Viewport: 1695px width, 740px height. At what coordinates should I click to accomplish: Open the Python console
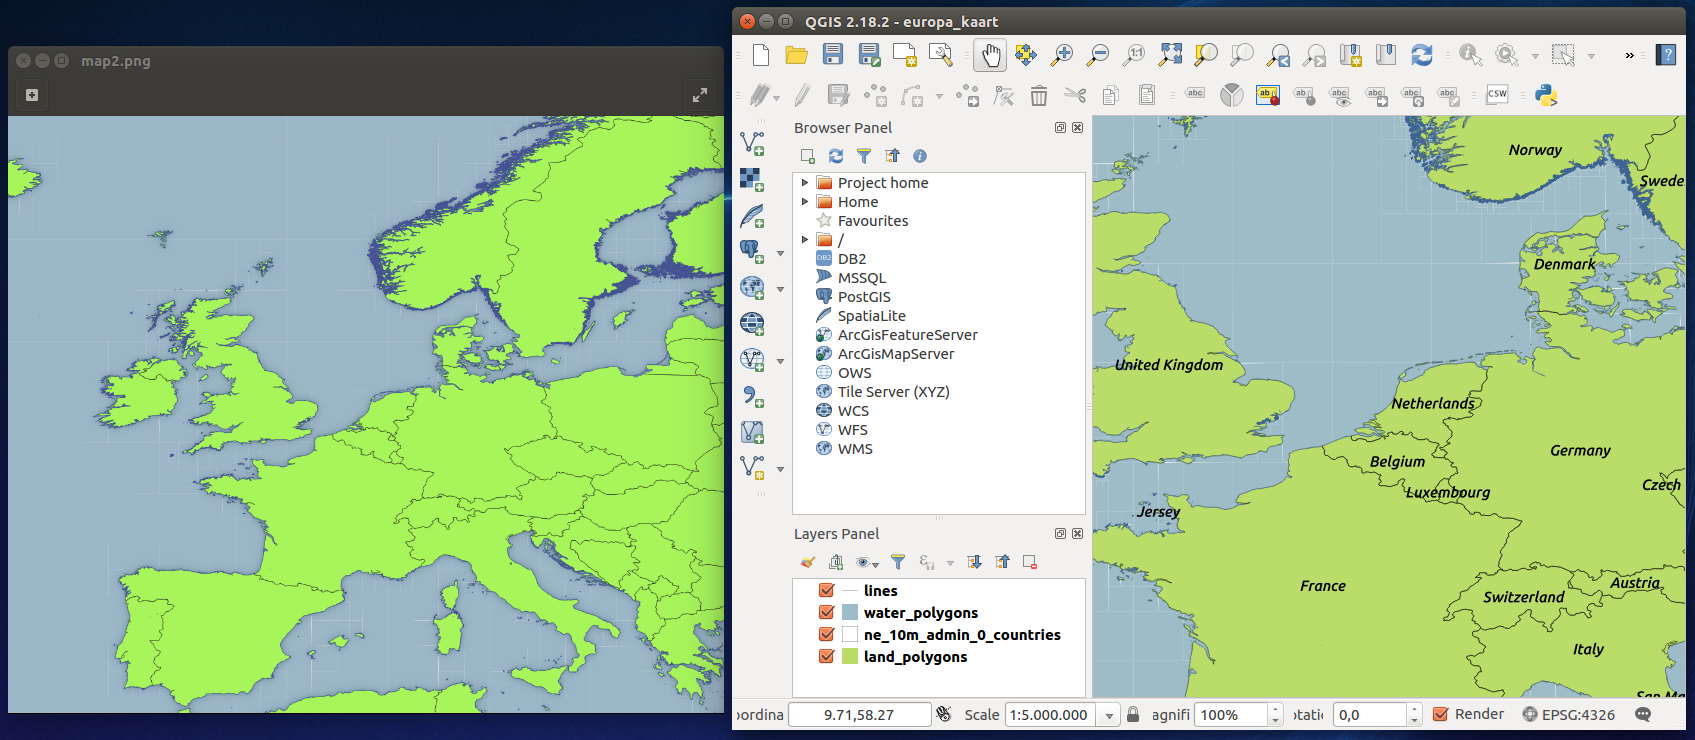[x=1546, y=95]
